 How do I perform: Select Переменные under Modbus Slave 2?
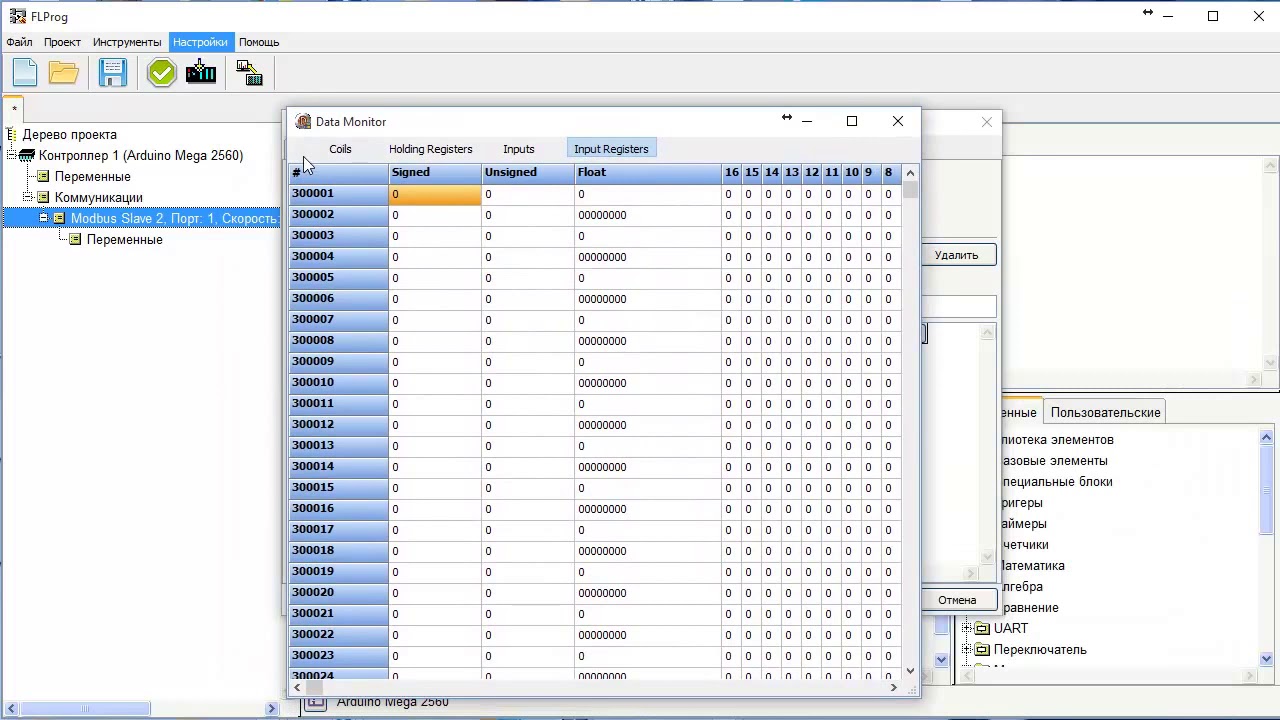tap(124, 240)
